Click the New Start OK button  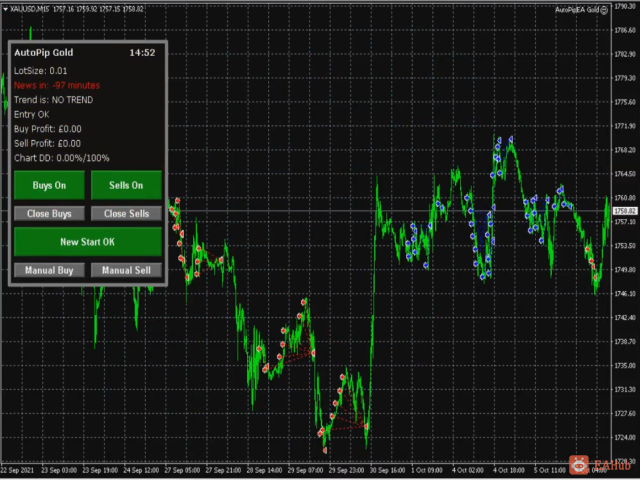pos(88,242)
